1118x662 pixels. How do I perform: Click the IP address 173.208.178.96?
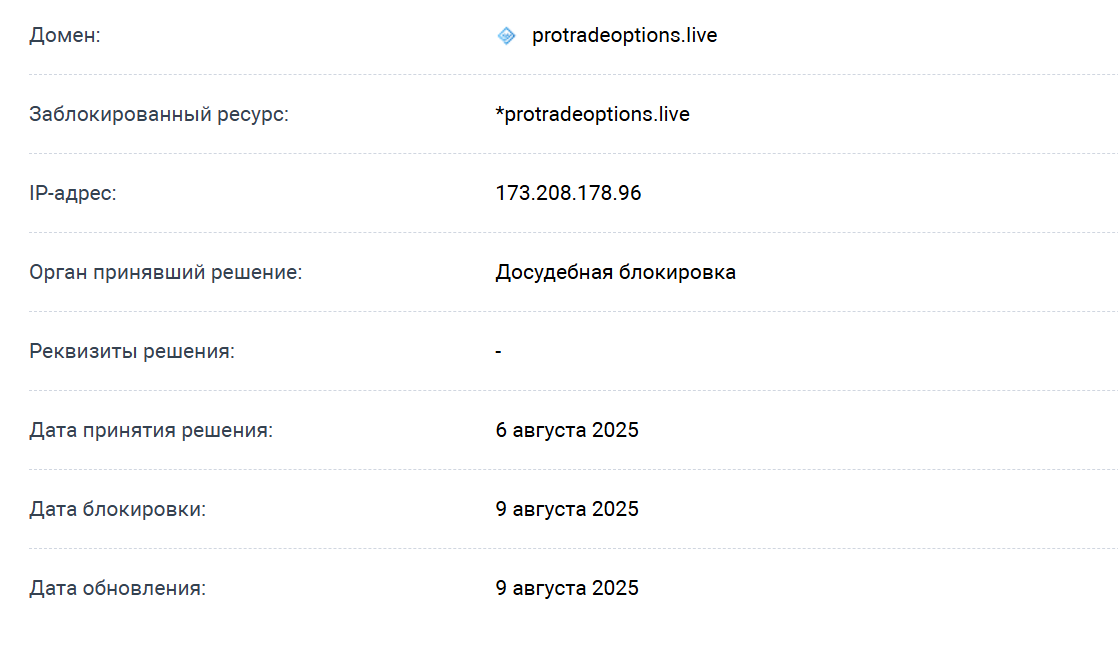[x=568, y=194]
